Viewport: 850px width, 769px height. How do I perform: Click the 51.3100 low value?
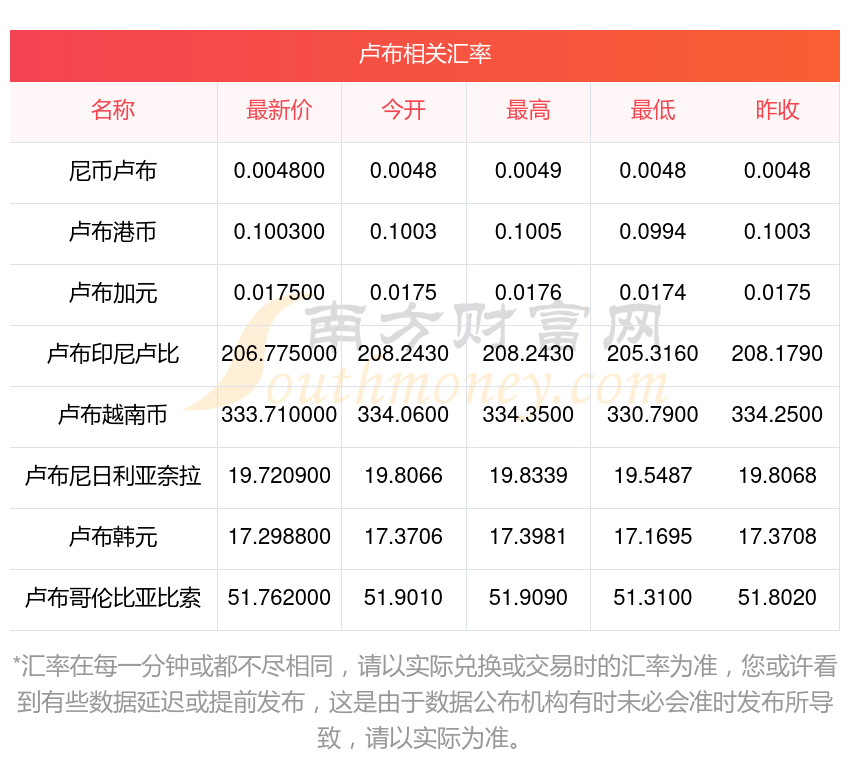[x=653, y=598]
